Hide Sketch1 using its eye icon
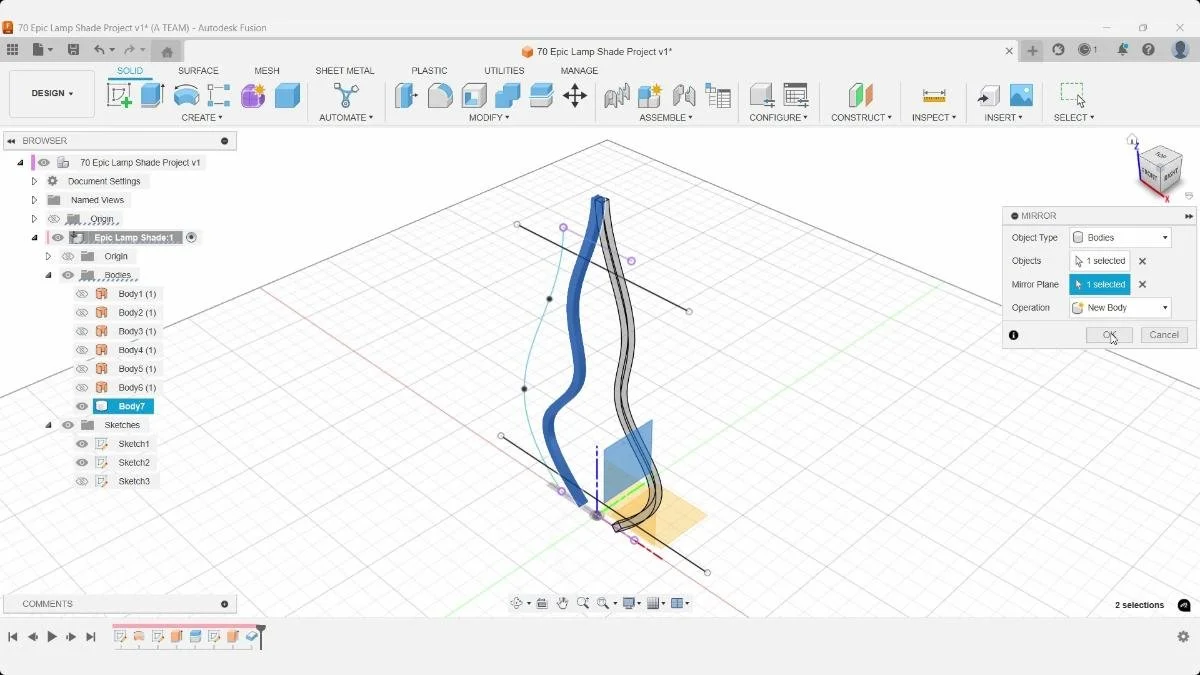Viewport: 1200px width, 675px height. click(x=82, y=444)
